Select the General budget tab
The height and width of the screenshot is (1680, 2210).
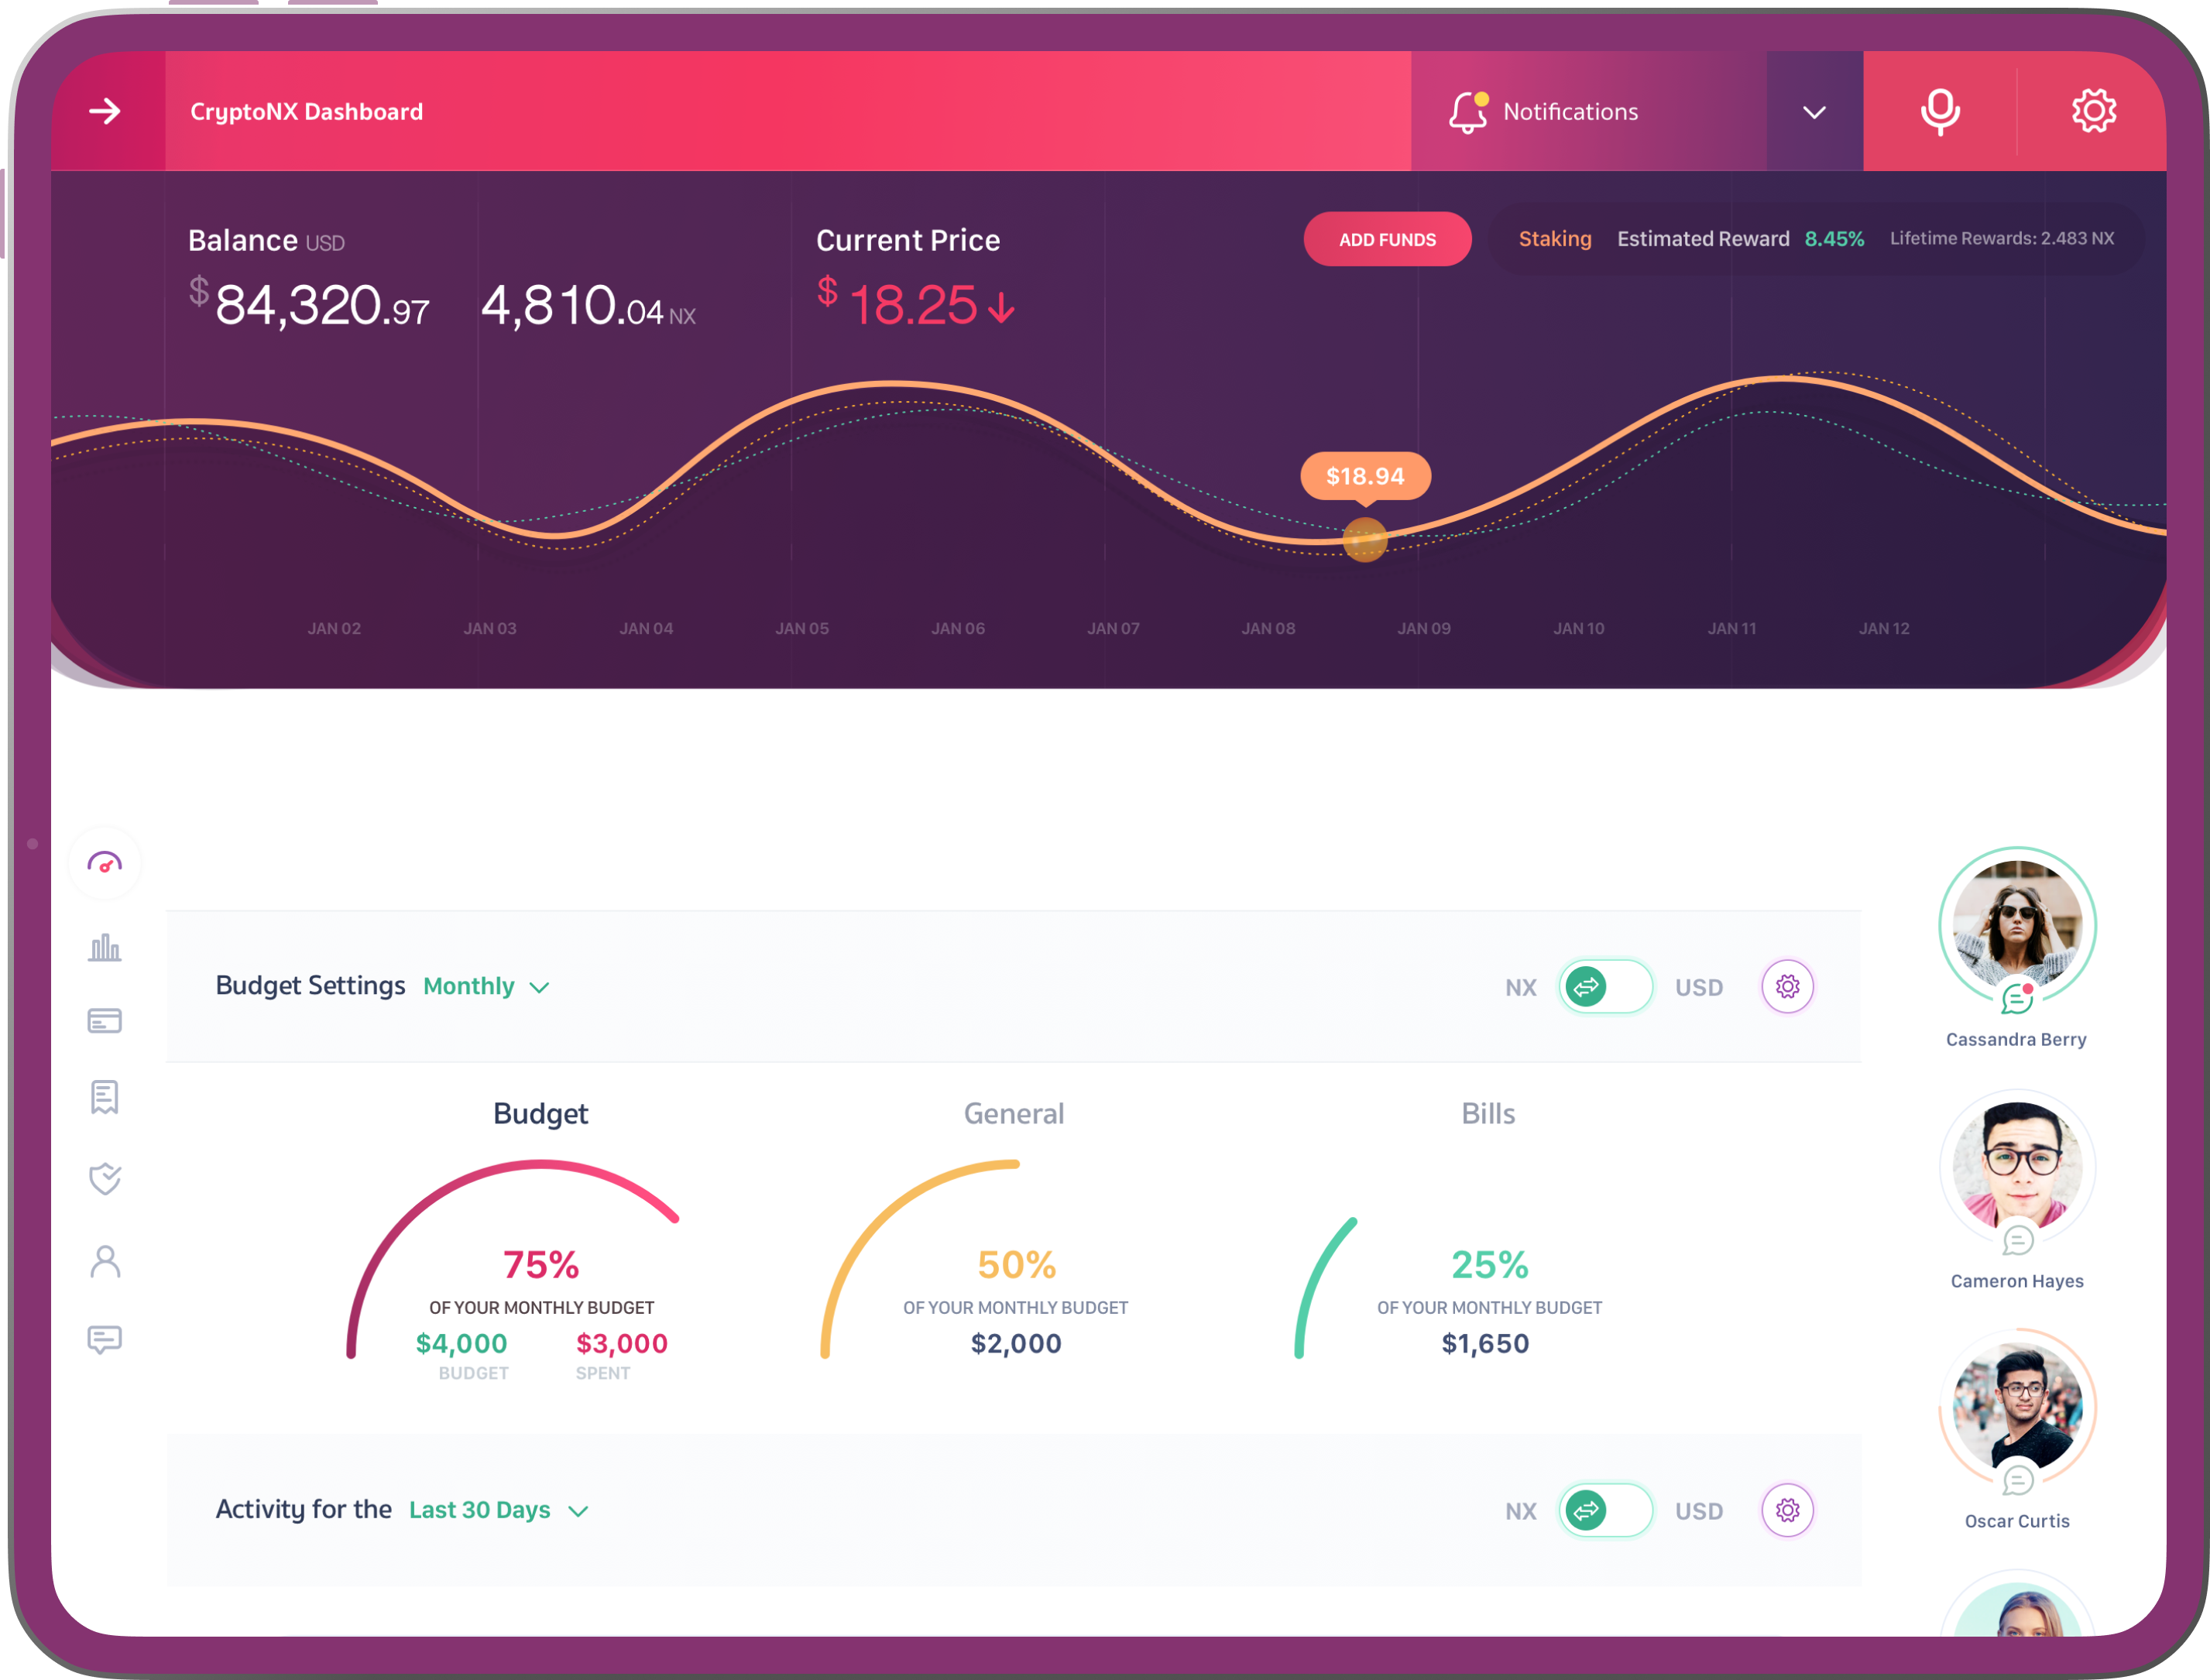tap(1013, 1114)
